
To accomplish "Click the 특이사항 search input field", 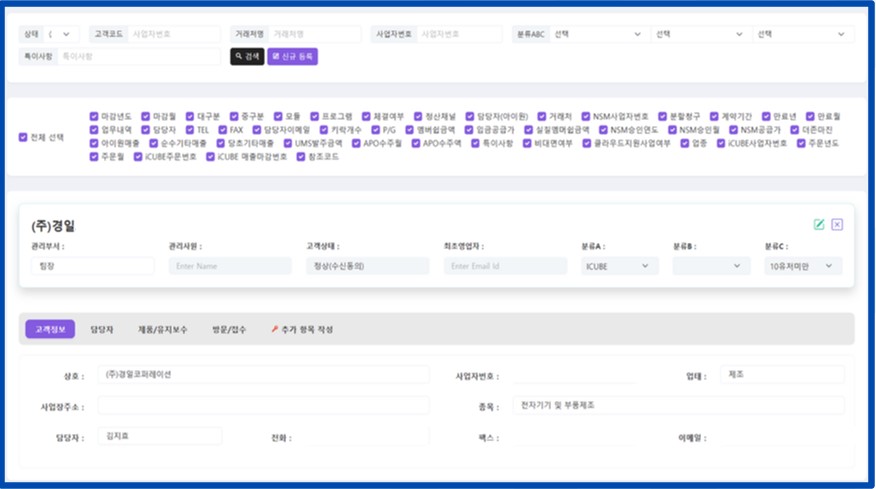I will coord(138,57).
